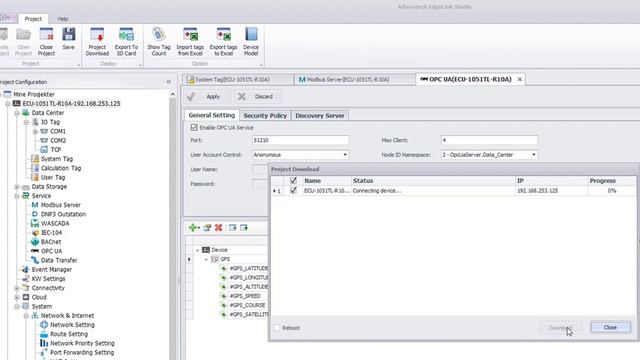
Task: Click the red delete tag icon
Action: 218,228
